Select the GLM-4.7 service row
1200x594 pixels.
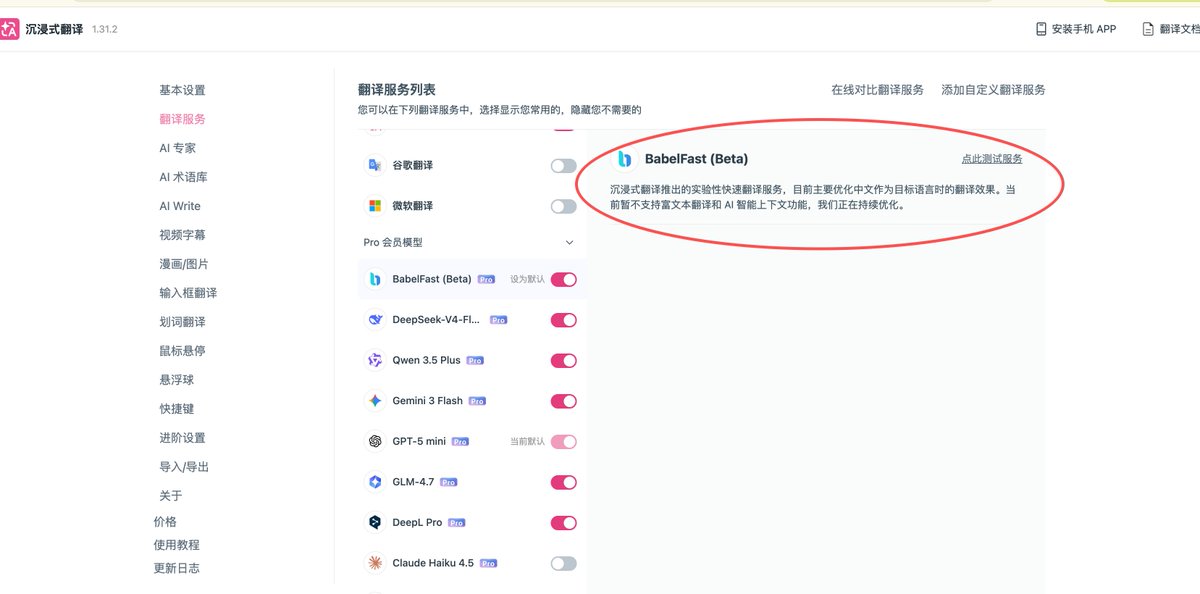tap(472, 482)
